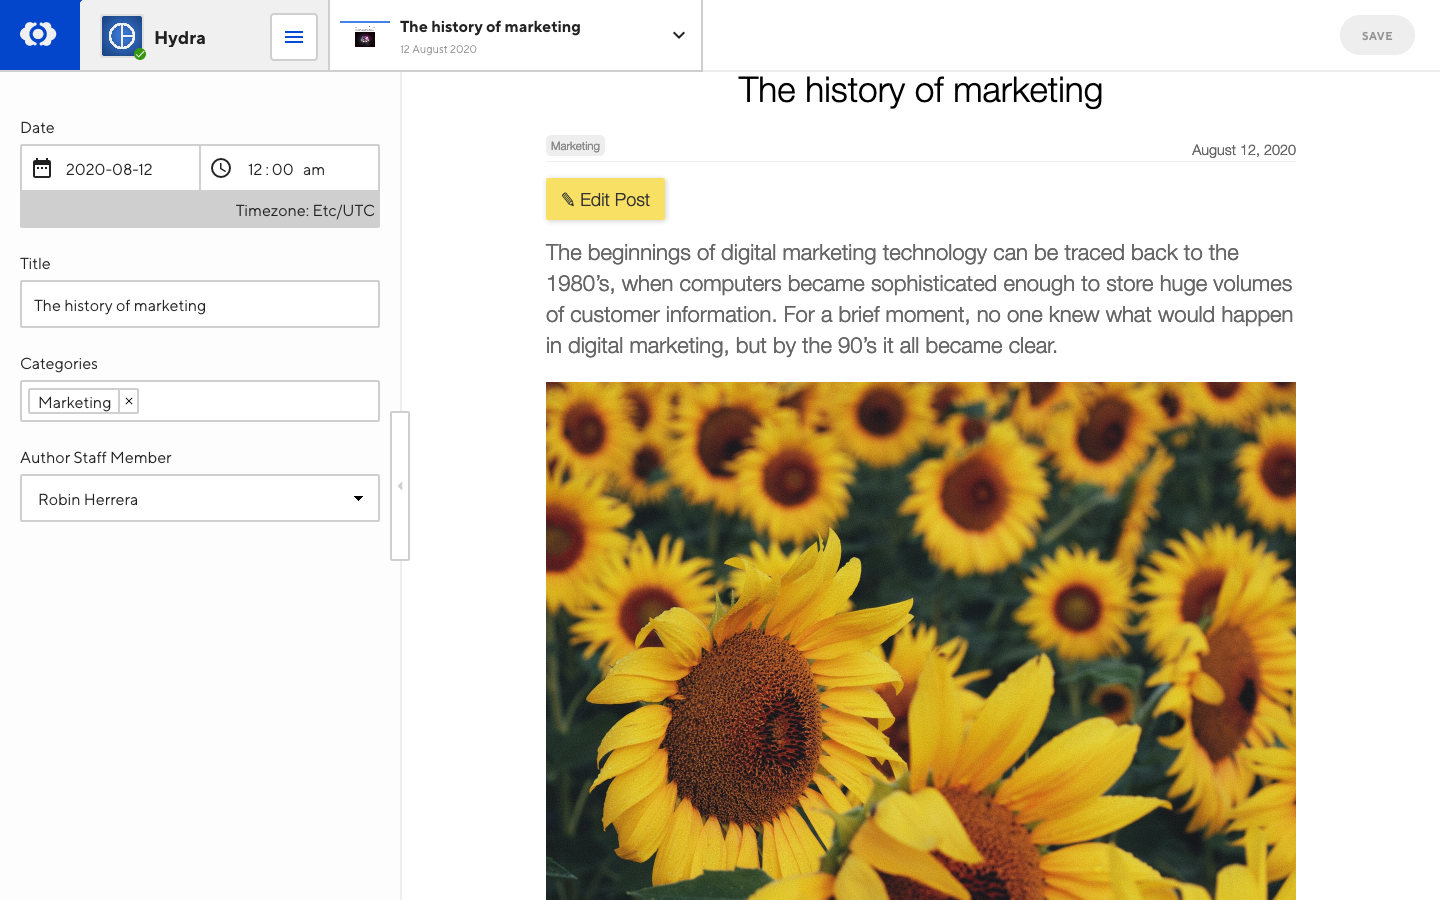Click the clock time icon
This screenshot has width=1440, height=900.
[221, 168]
